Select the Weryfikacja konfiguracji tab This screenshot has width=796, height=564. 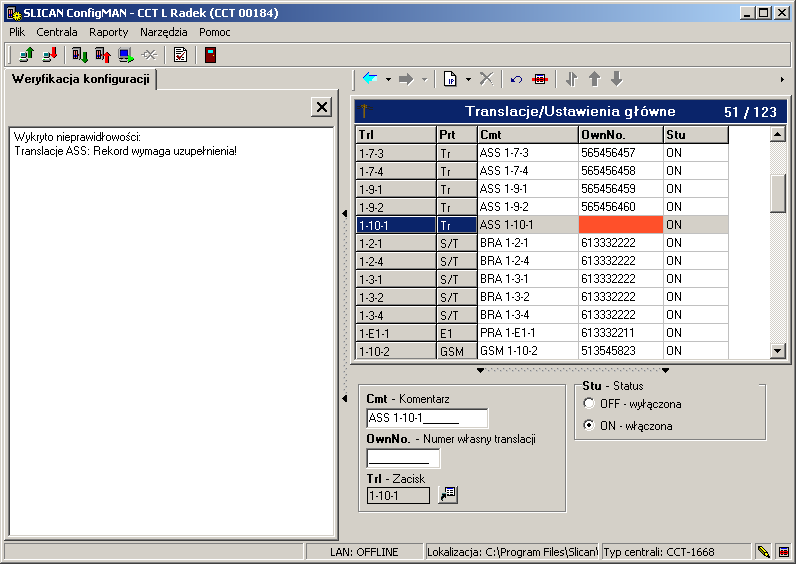pos(81,79)
